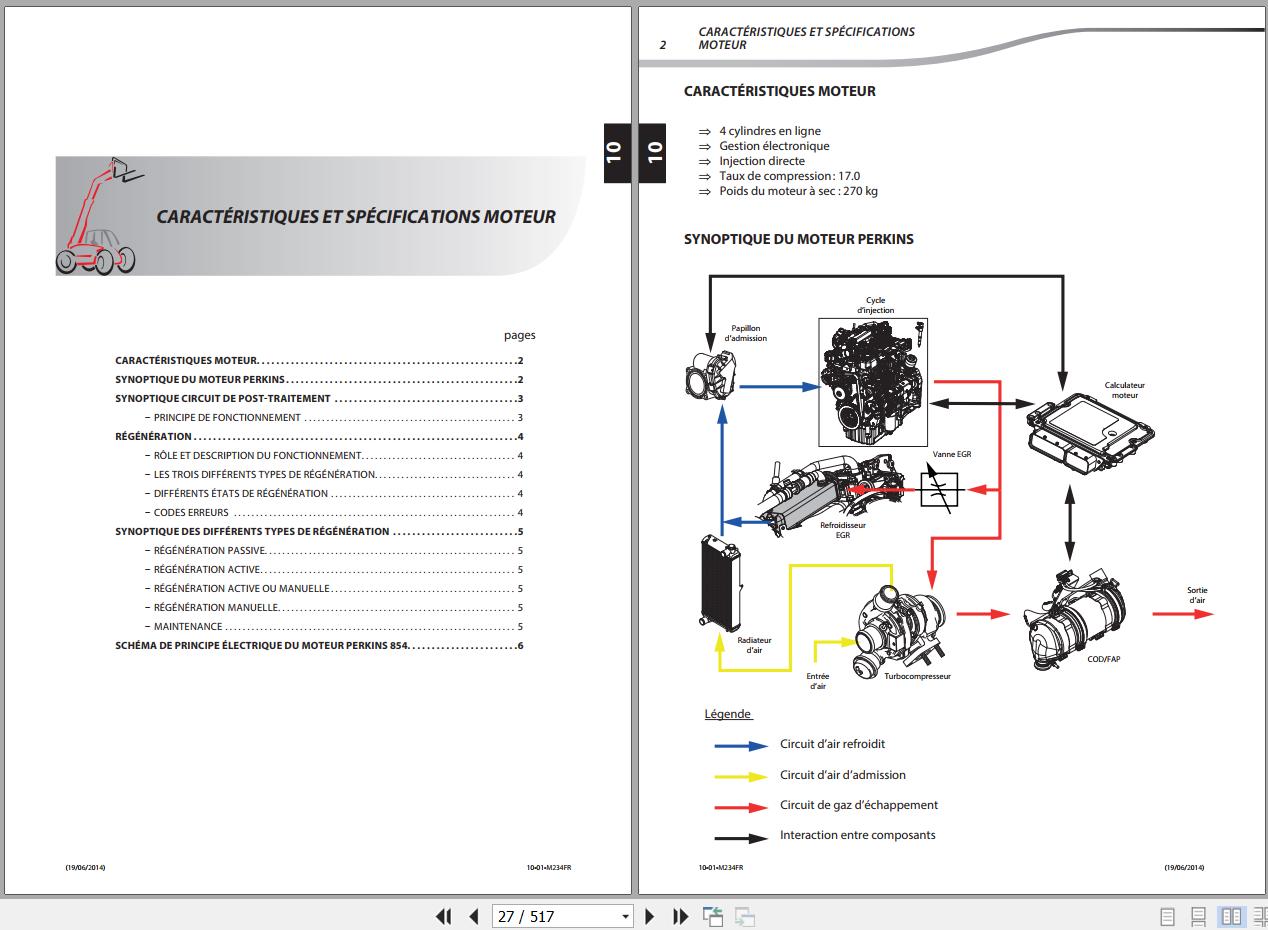Click the Vanne EGR valve symbol
Image resolution: width=1268 pixels, height=930 pixels.
(x=940, y=490)
